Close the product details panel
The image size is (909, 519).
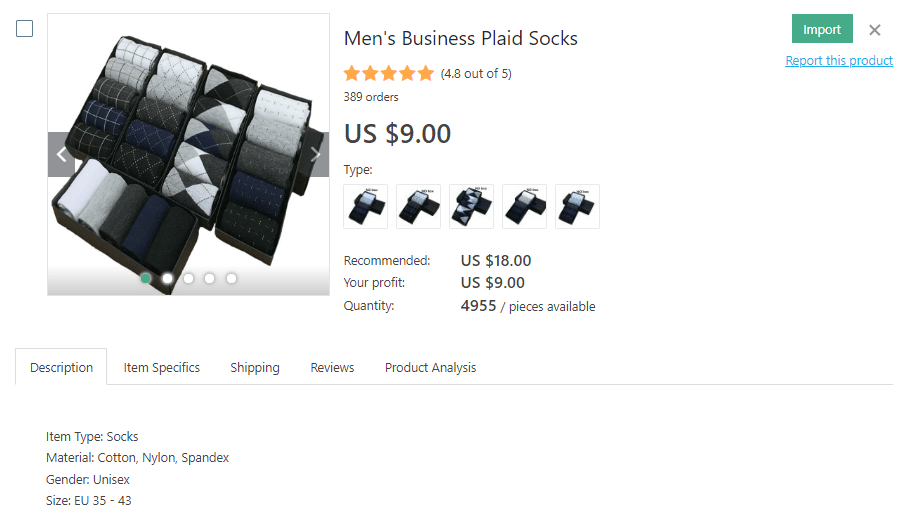click(x=875, y=30)
